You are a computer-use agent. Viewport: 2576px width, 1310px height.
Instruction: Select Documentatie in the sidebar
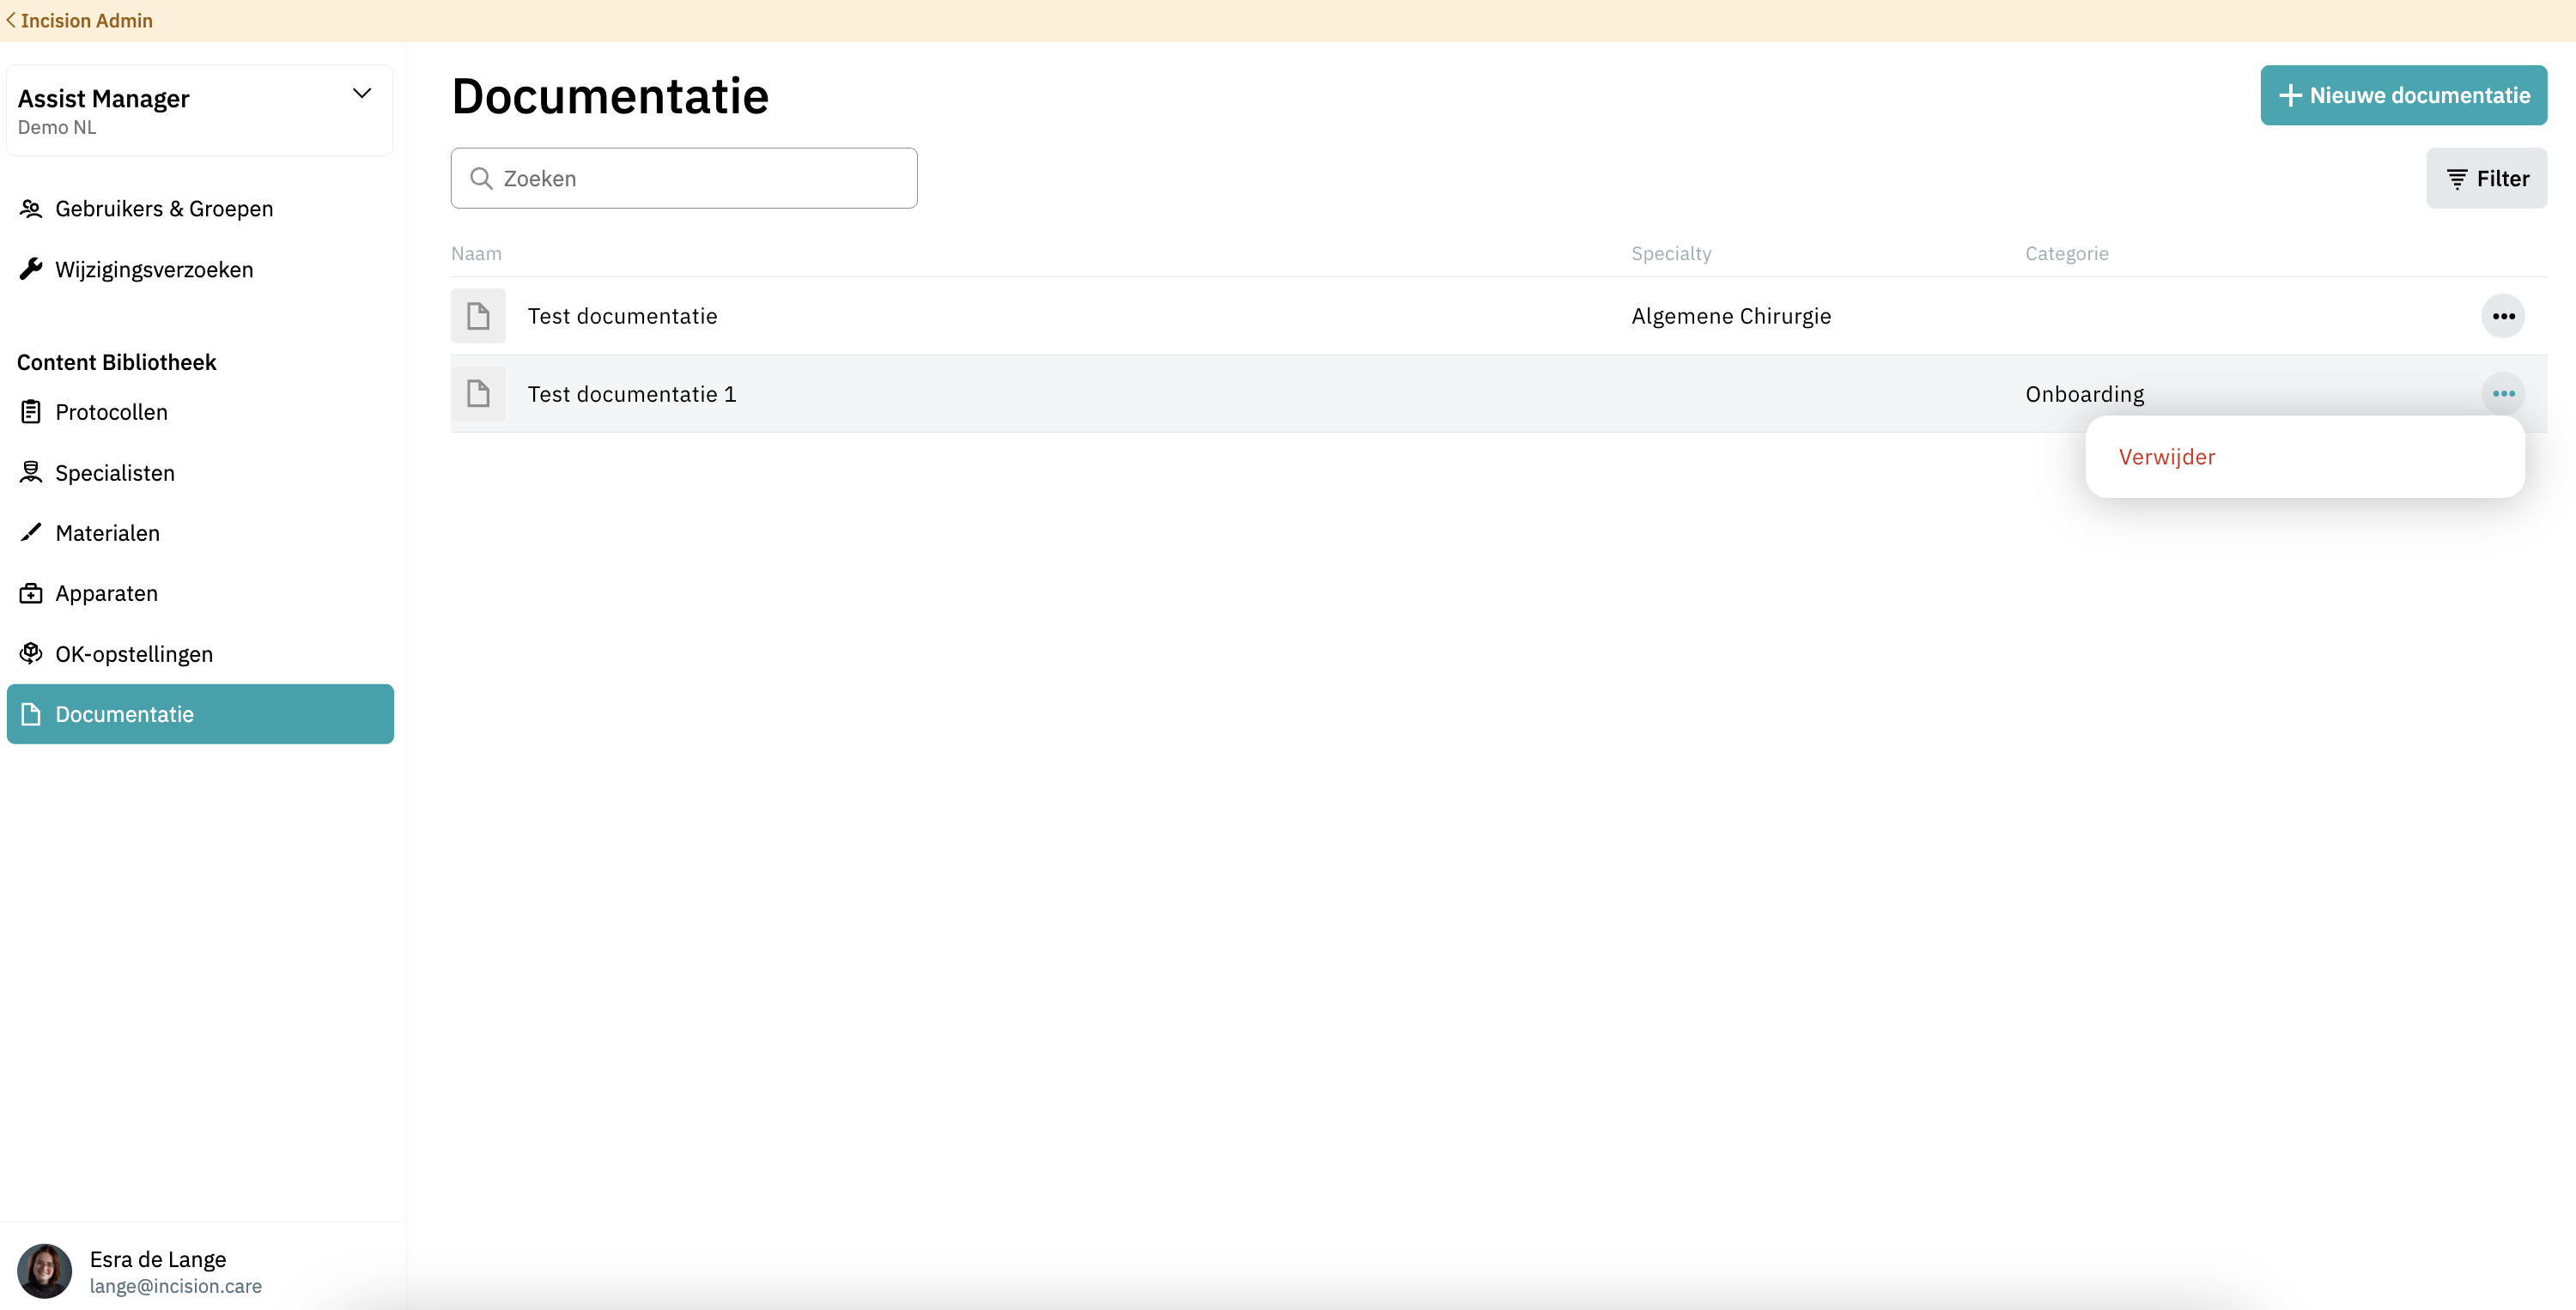200,714
